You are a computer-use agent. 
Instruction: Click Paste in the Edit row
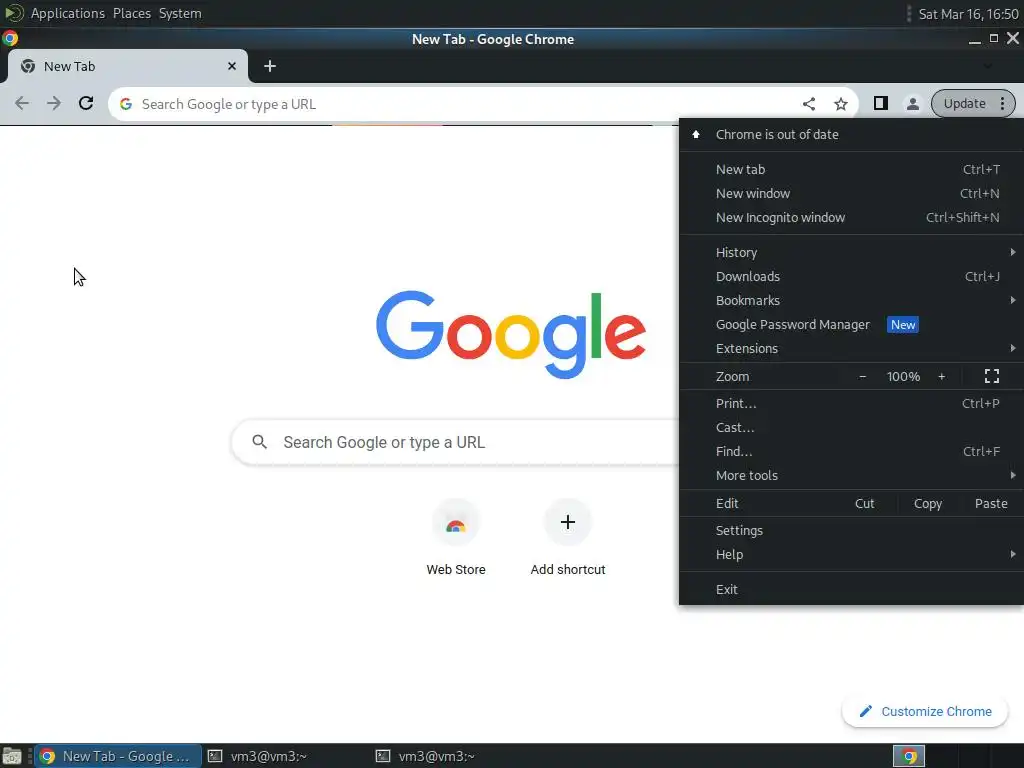pyautogui.click(x=991, y=504)
